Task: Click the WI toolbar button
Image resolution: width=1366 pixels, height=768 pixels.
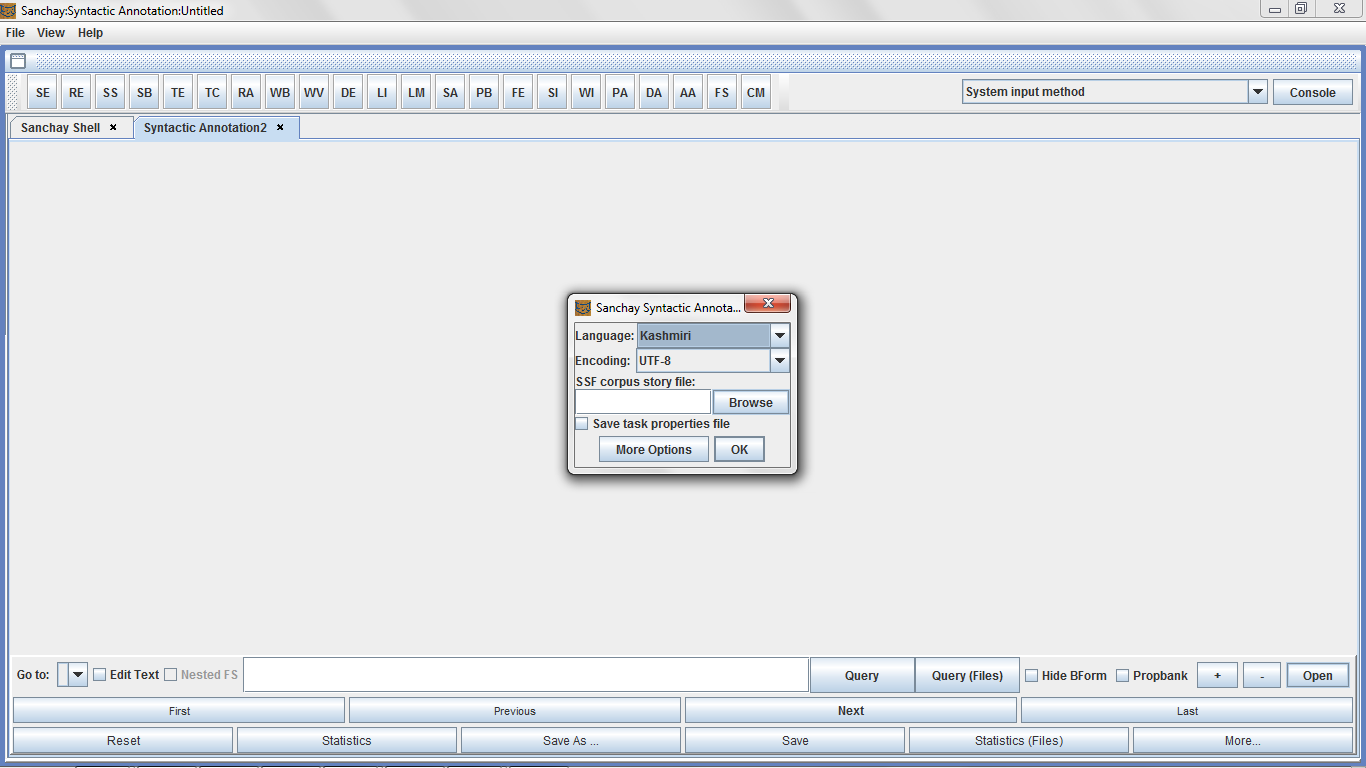Action: tap(587, 92)
